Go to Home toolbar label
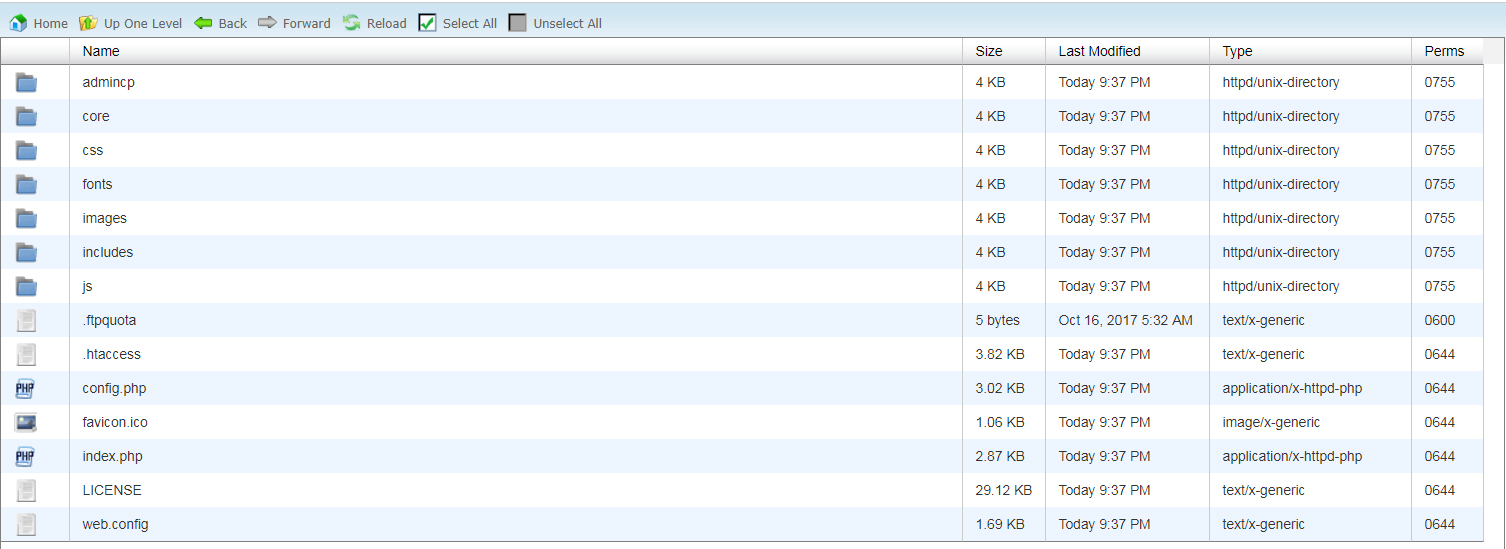This screenshot has width=1506, height=549. coord(51,23)
